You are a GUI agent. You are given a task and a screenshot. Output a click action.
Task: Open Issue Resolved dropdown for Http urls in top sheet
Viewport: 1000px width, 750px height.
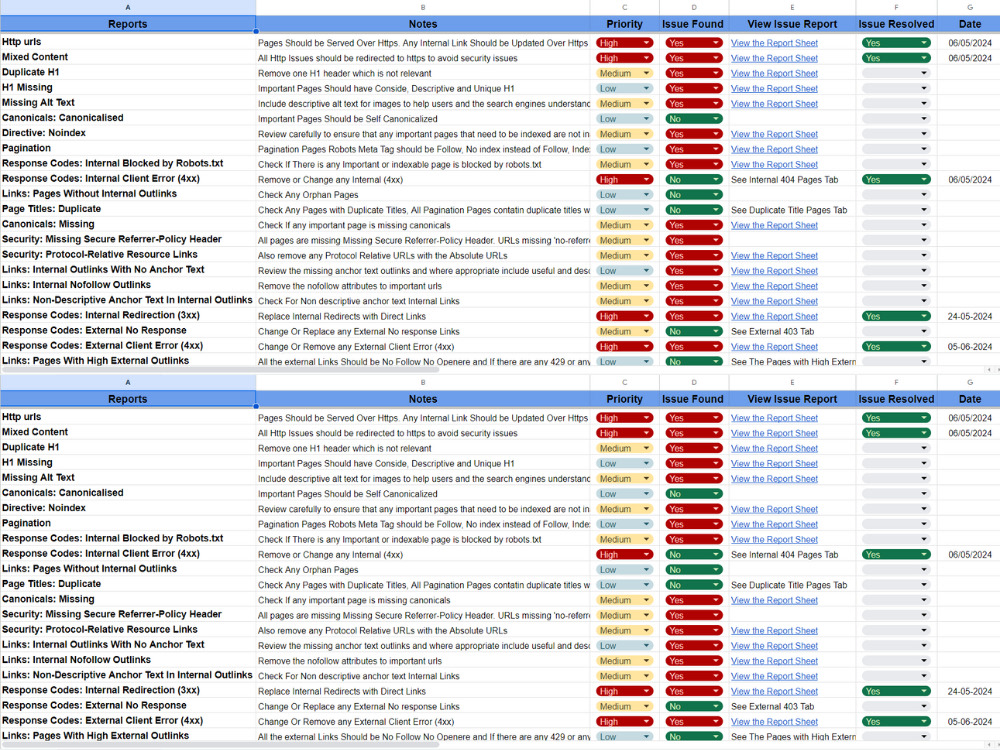coord(896,43)
